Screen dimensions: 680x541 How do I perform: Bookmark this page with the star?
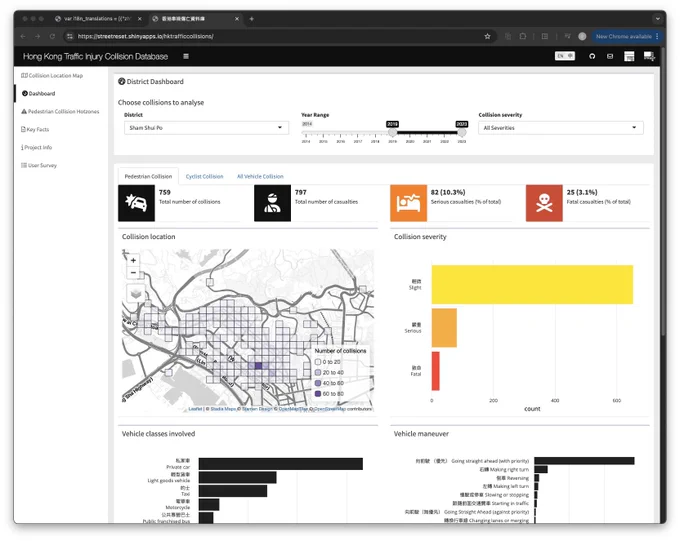(x=487, y=36)
